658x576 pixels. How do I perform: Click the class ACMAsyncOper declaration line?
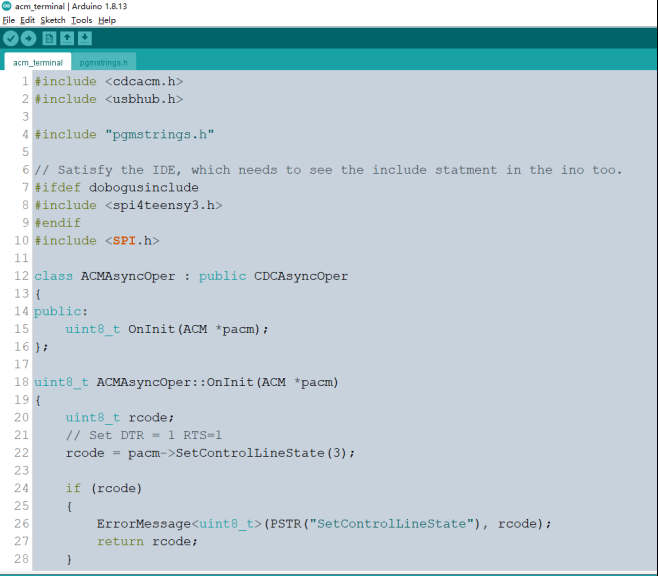tap(190, 276)
